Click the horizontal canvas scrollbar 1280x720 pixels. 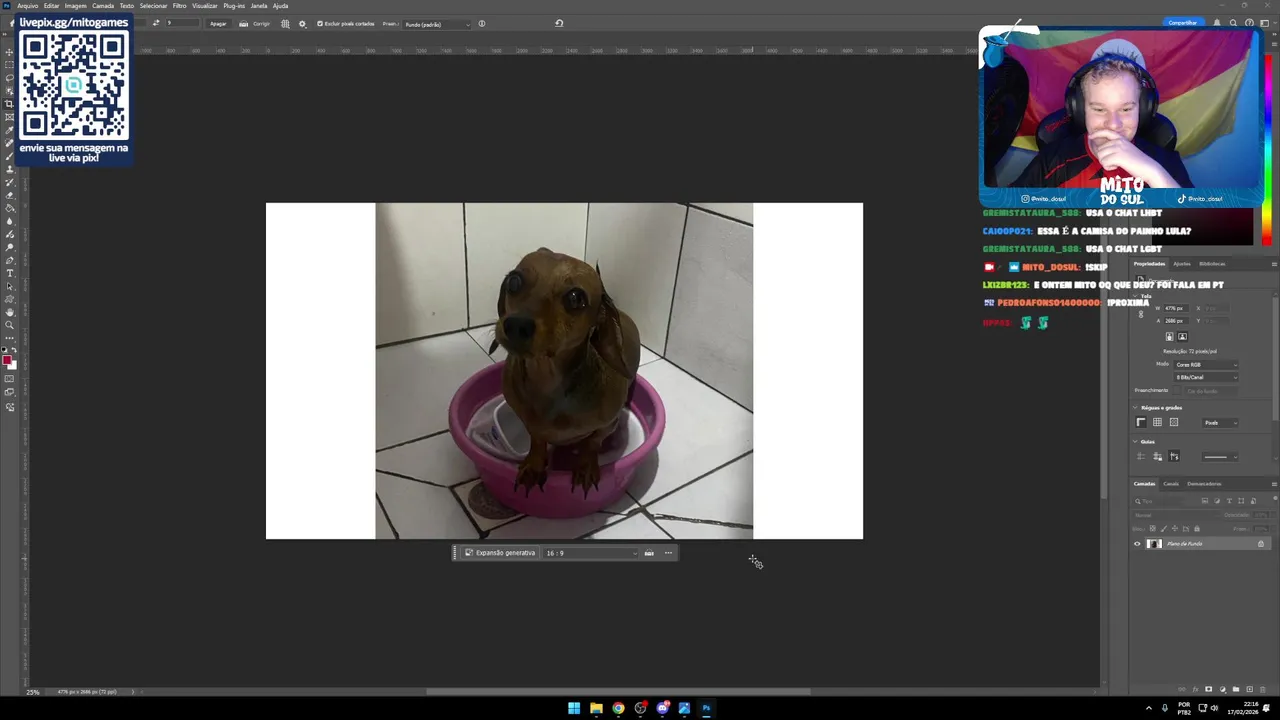pyautogui.click(x=618, y=691)
